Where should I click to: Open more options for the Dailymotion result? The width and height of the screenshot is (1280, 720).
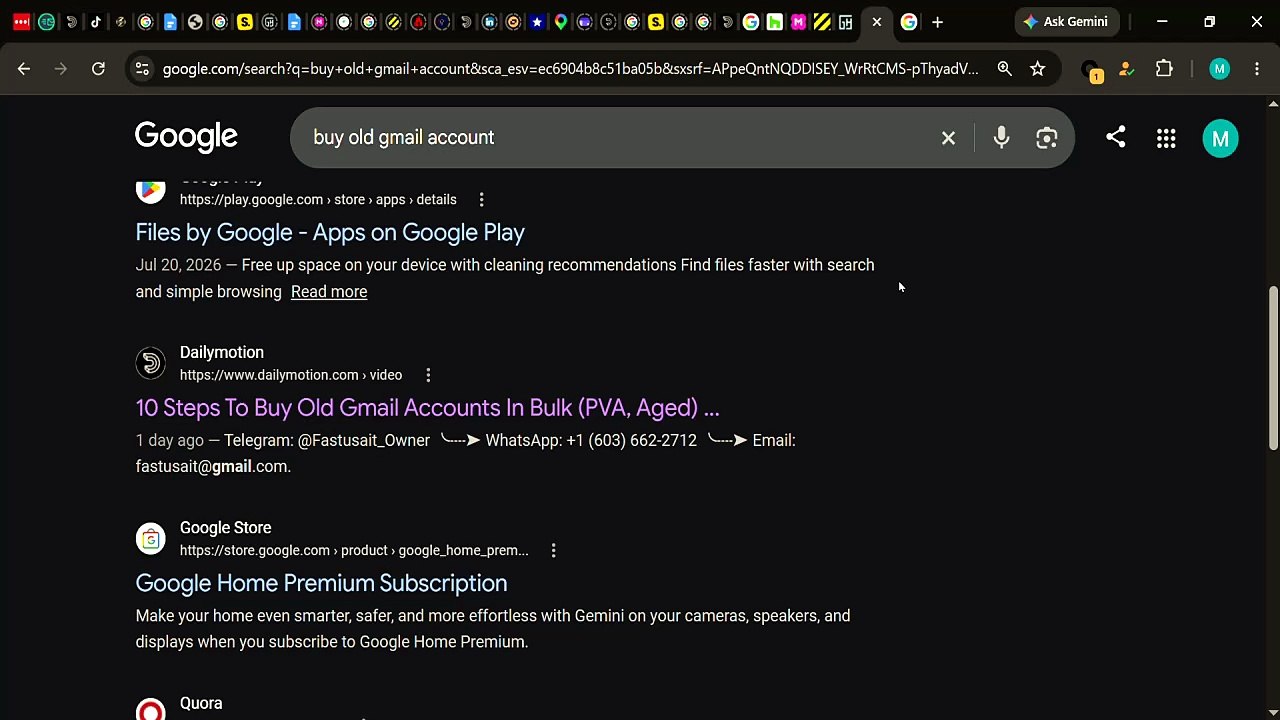(428, 375)
